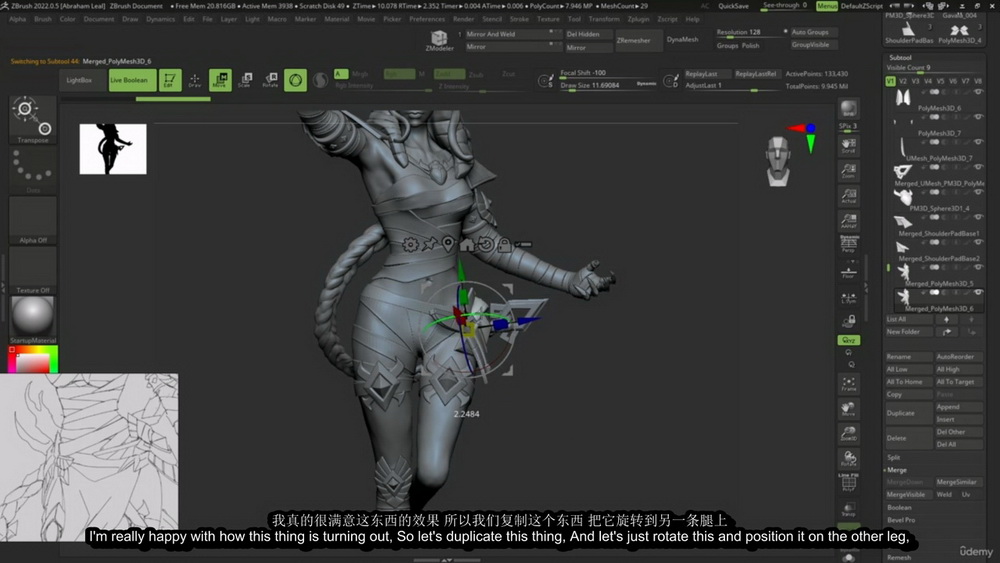1000x563 pixels.
Task: Click the QuickSave button
Action: click(733, 6)
